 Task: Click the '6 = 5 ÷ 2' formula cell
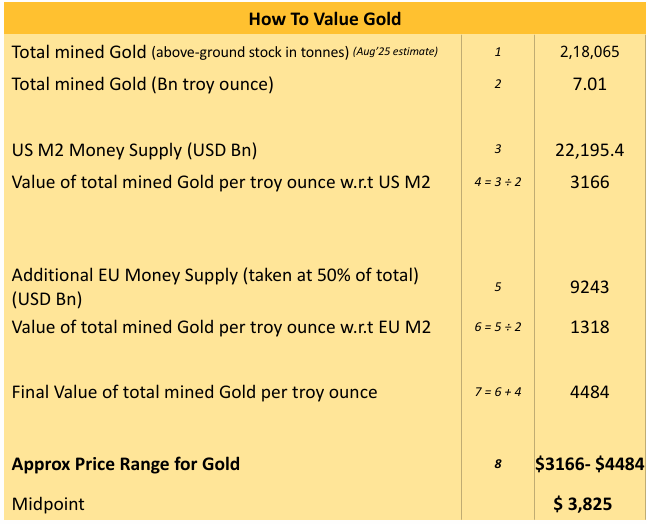point(497,327)
